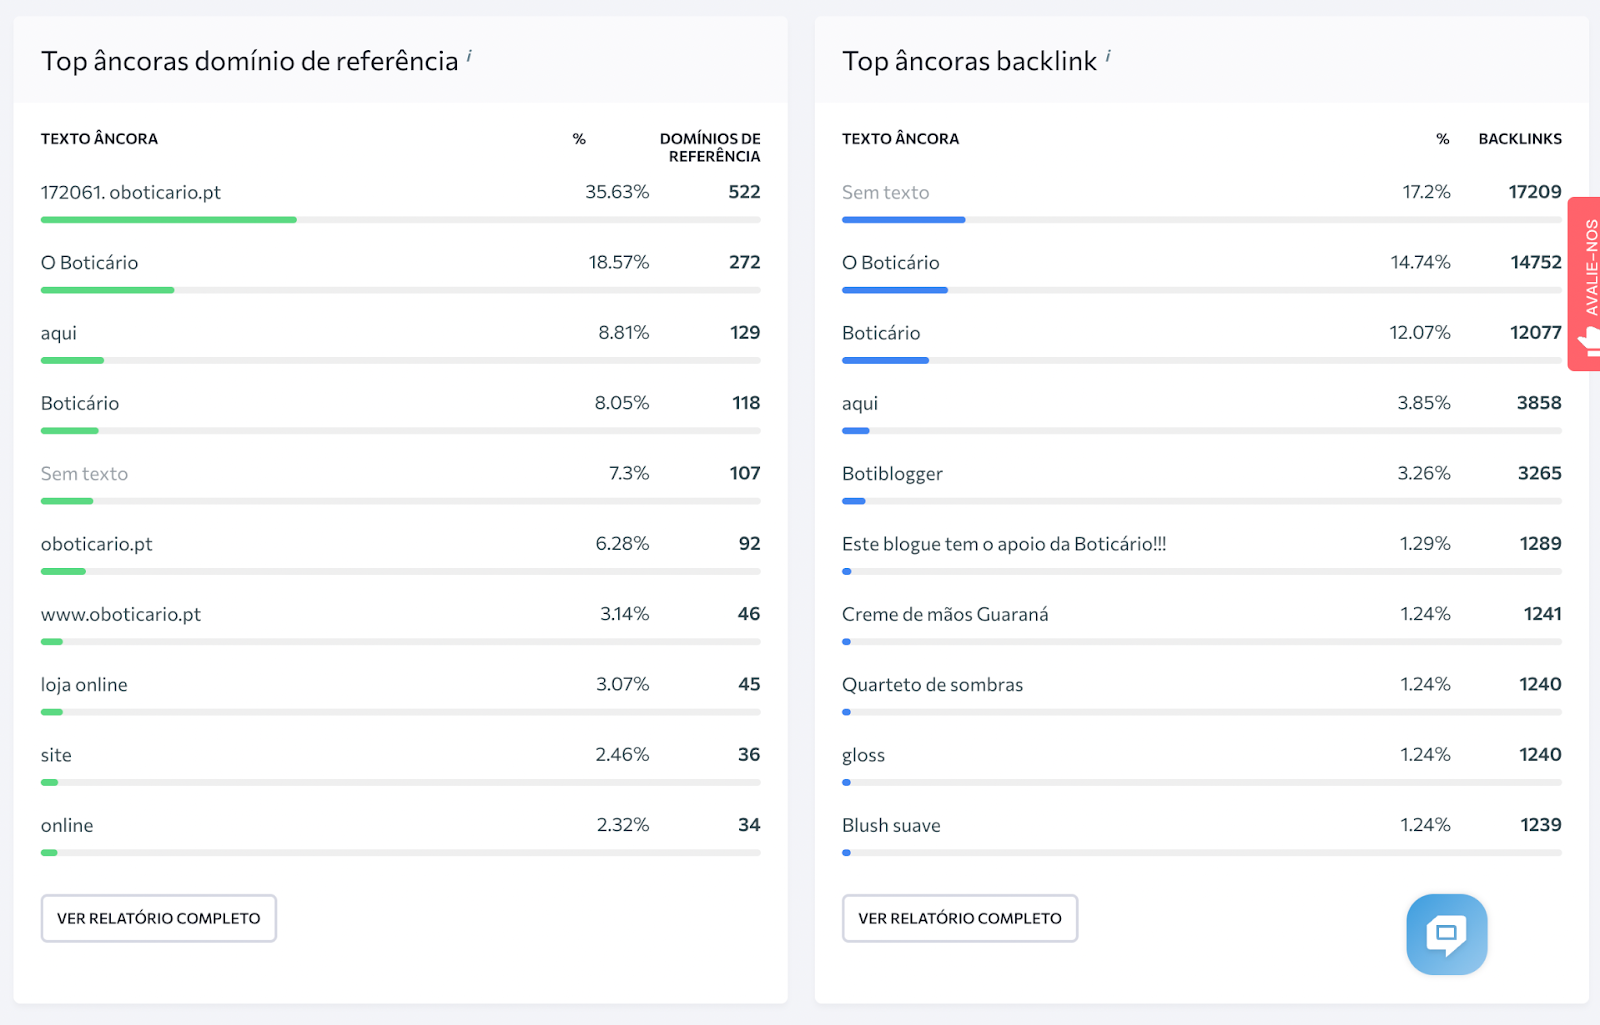This screenshot has width=1600, height=1025.
Task: Click the 18.57% percentage value
Action: tap(619, 262)
